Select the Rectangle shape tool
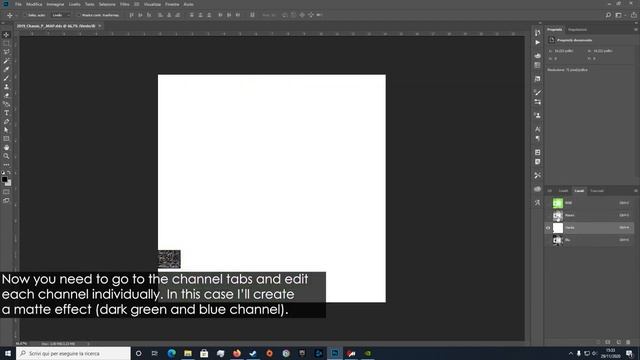The height and width of the screenshot is (360, 640). (x=6, y=139)
